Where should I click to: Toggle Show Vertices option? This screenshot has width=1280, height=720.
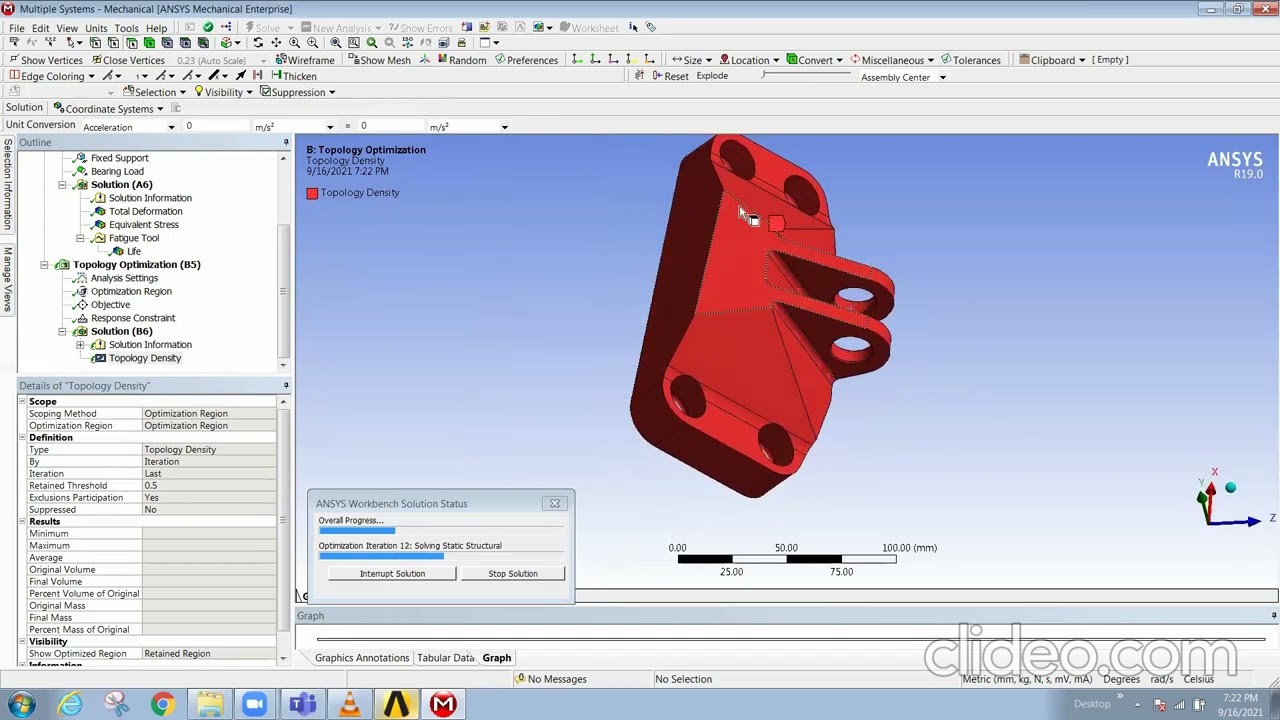pyautogui.click(x=45, y=60)
